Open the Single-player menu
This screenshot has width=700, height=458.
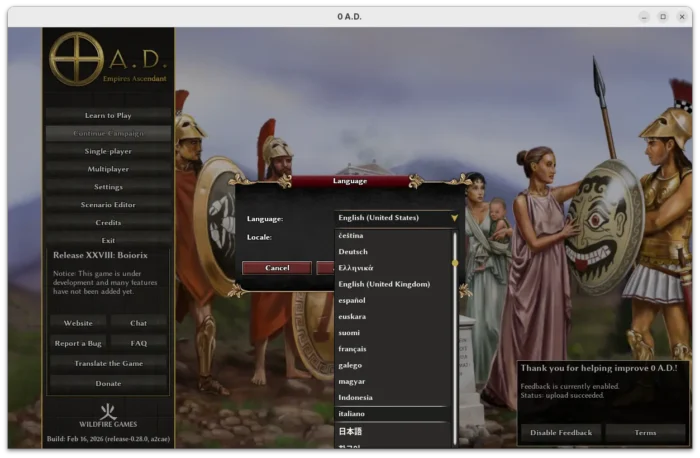[x=108, y=151]
